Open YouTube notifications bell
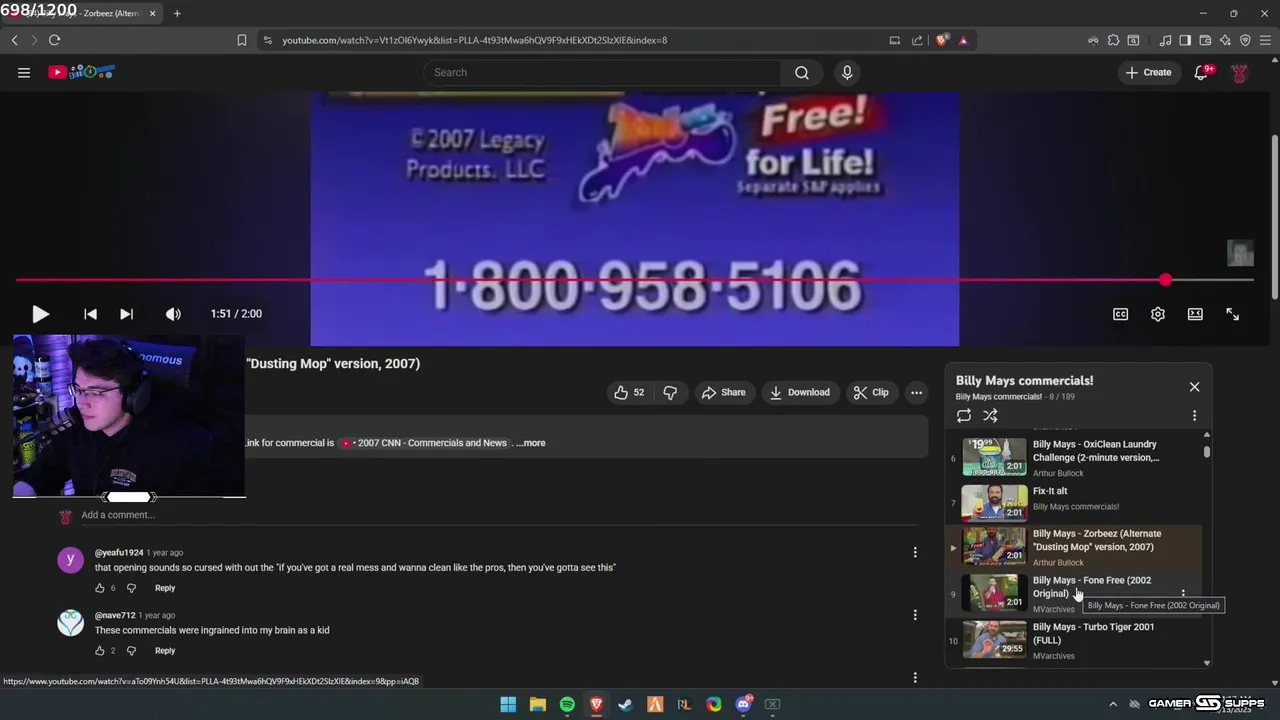 tap(1202, 72)
